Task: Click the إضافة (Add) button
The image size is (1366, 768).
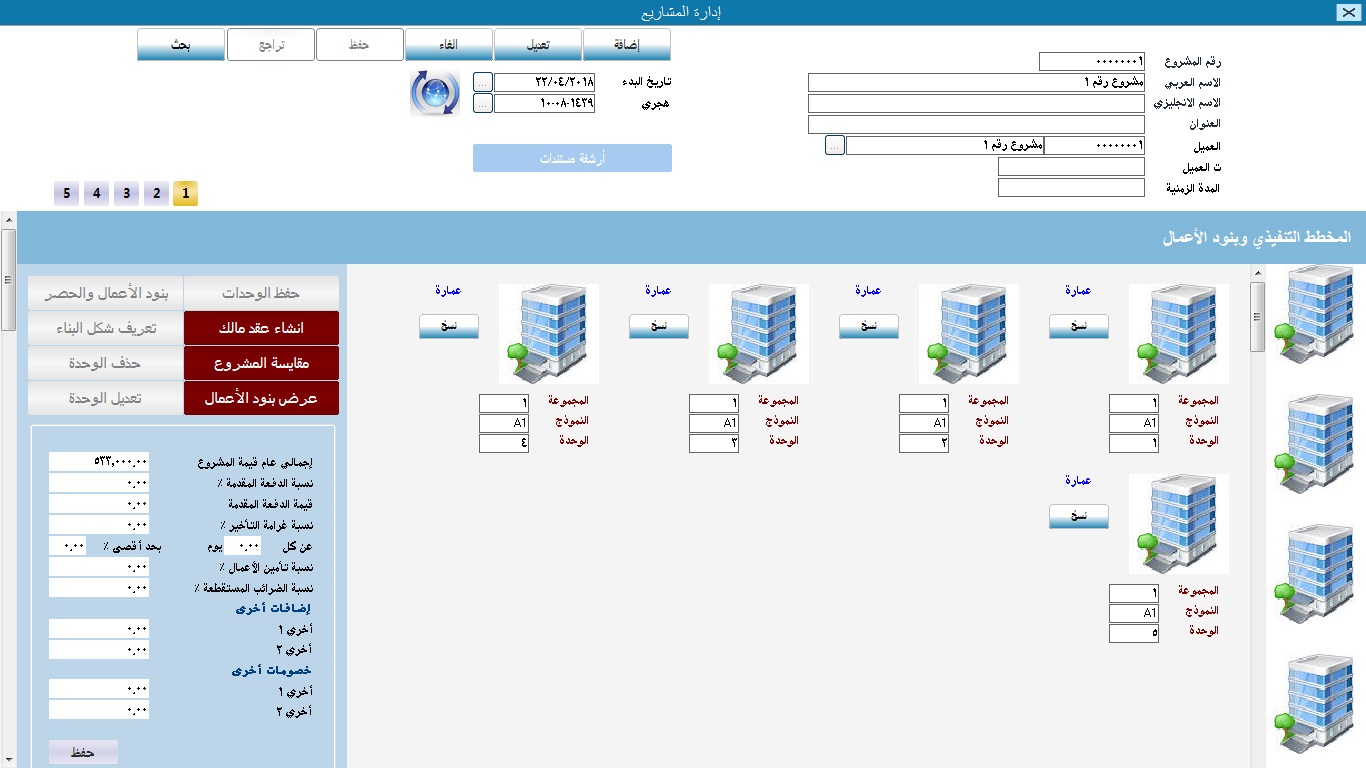Action: tap(627, 45)
